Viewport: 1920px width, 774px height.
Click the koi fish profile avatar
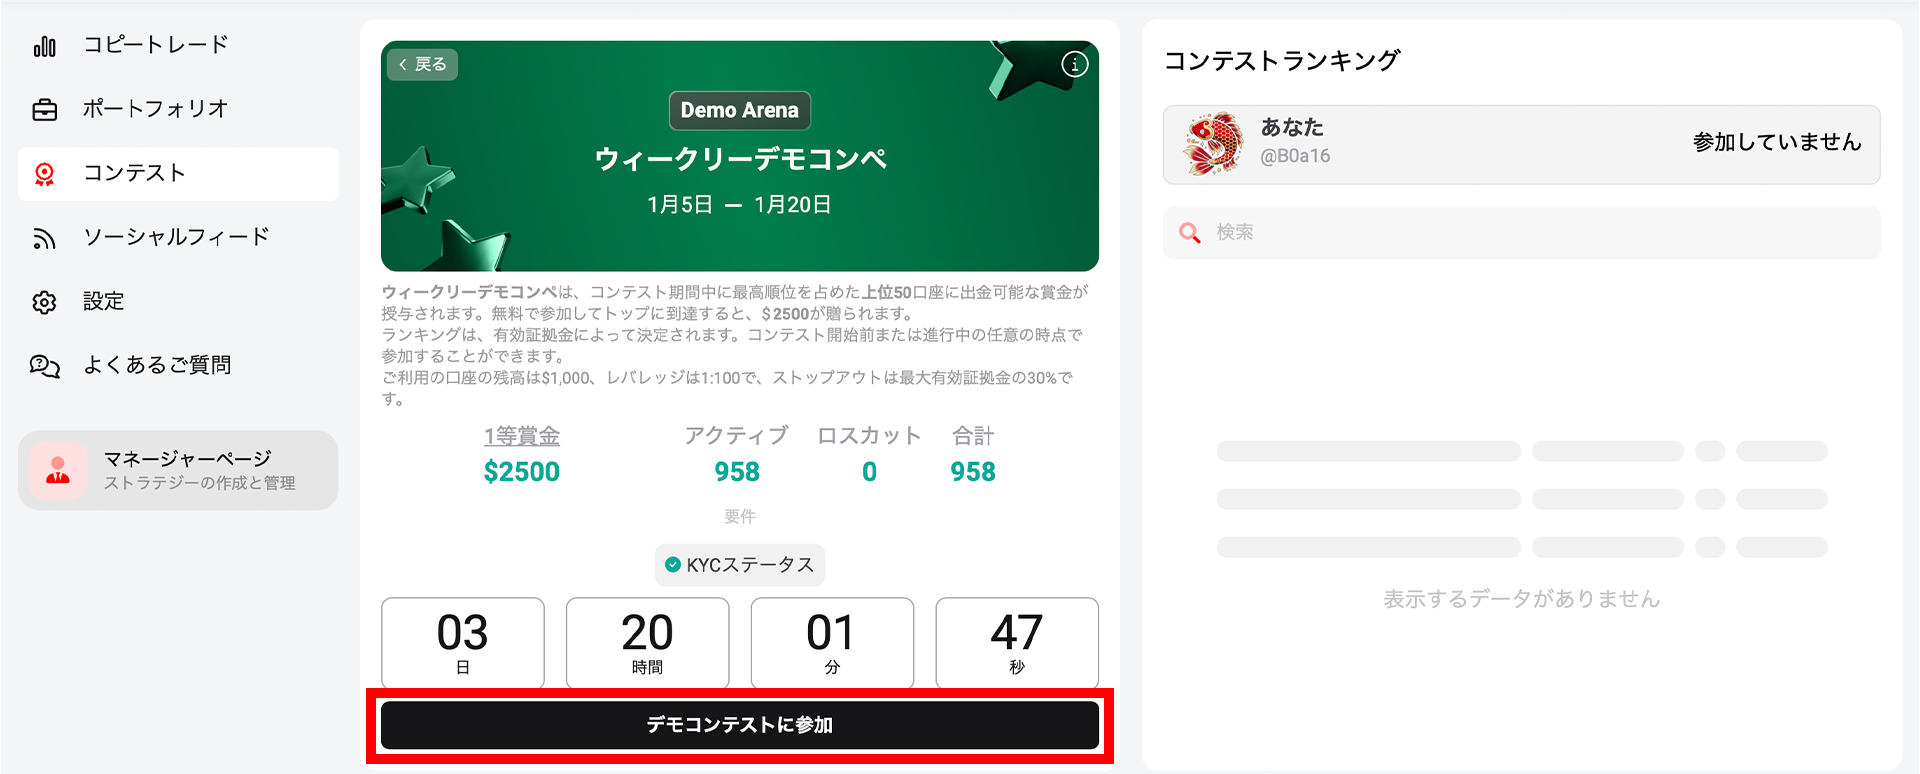pos(1213,144)
